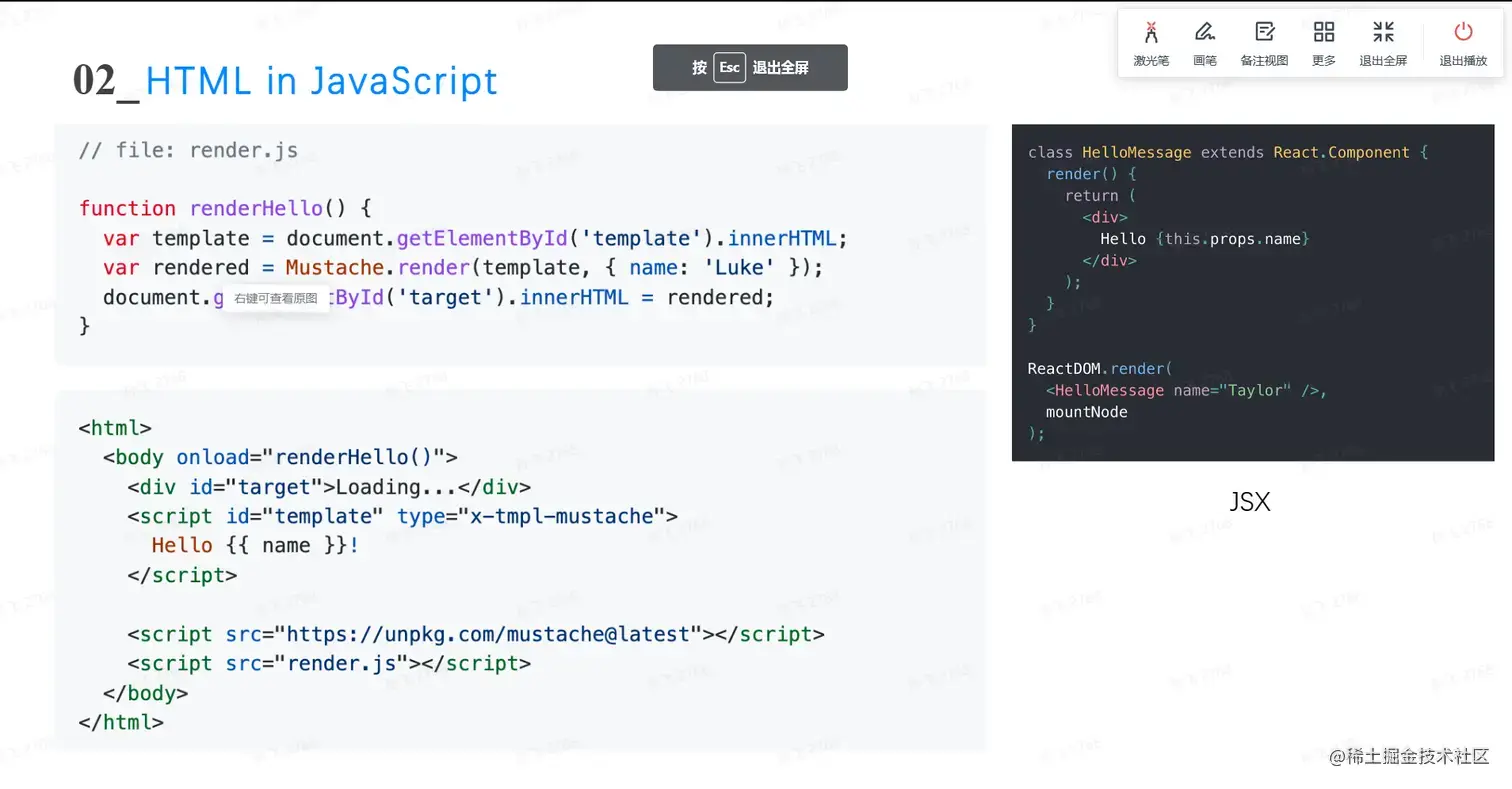Image resolution: width=1512 pixels, height=789 pixels.
Task: Click the Esc key hint badge
Action: point(729,68)
